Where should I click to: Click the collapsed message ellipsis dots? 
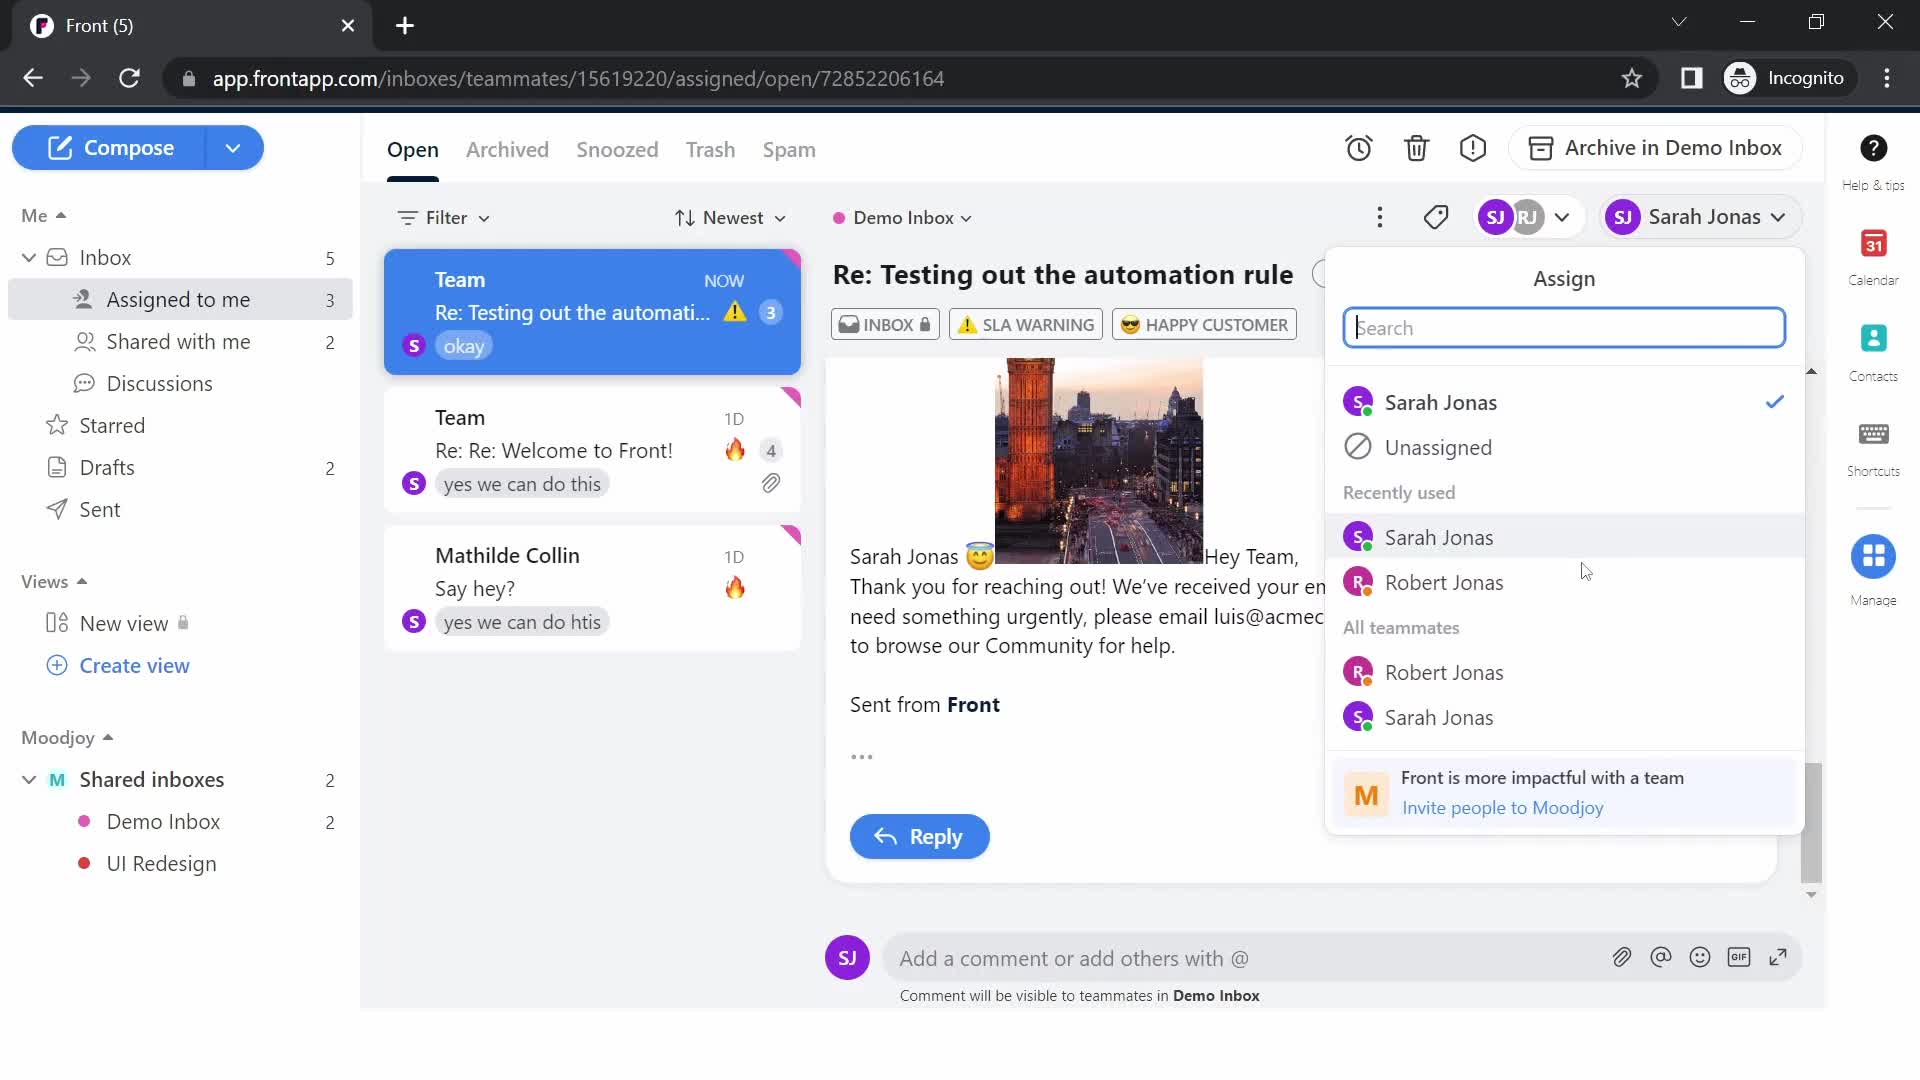pyautogui.click(x=862, y=757)
